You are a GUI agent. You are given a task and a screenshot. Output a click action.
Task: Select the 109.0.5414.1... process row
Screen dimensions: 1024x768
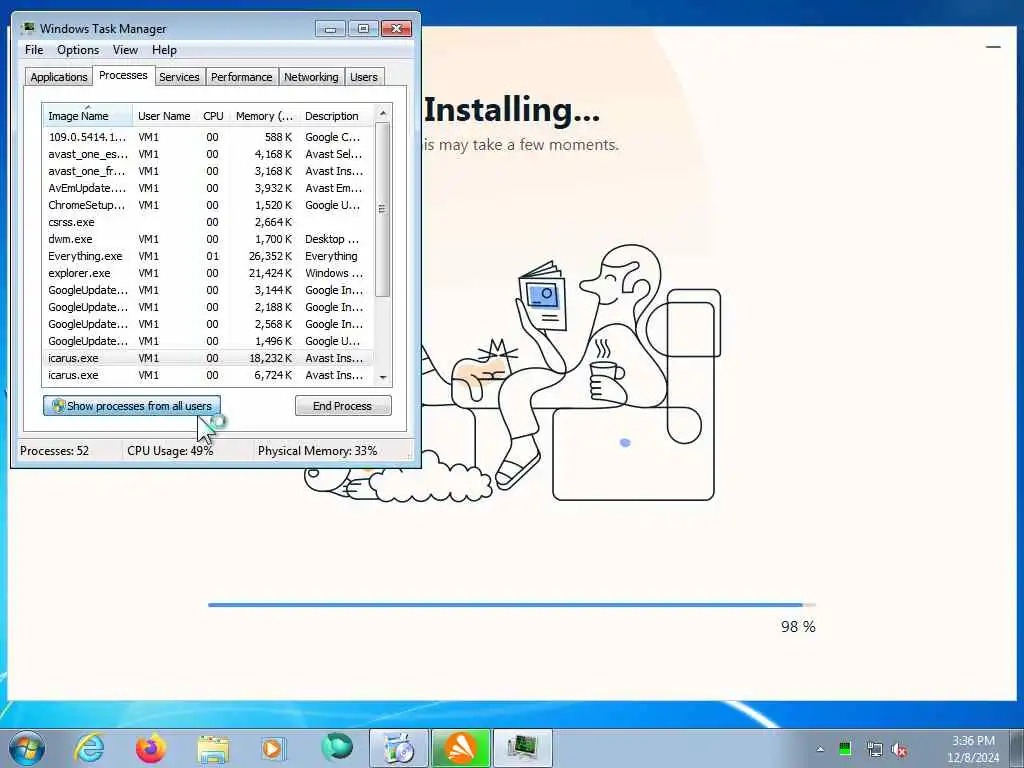click(208, 137)
